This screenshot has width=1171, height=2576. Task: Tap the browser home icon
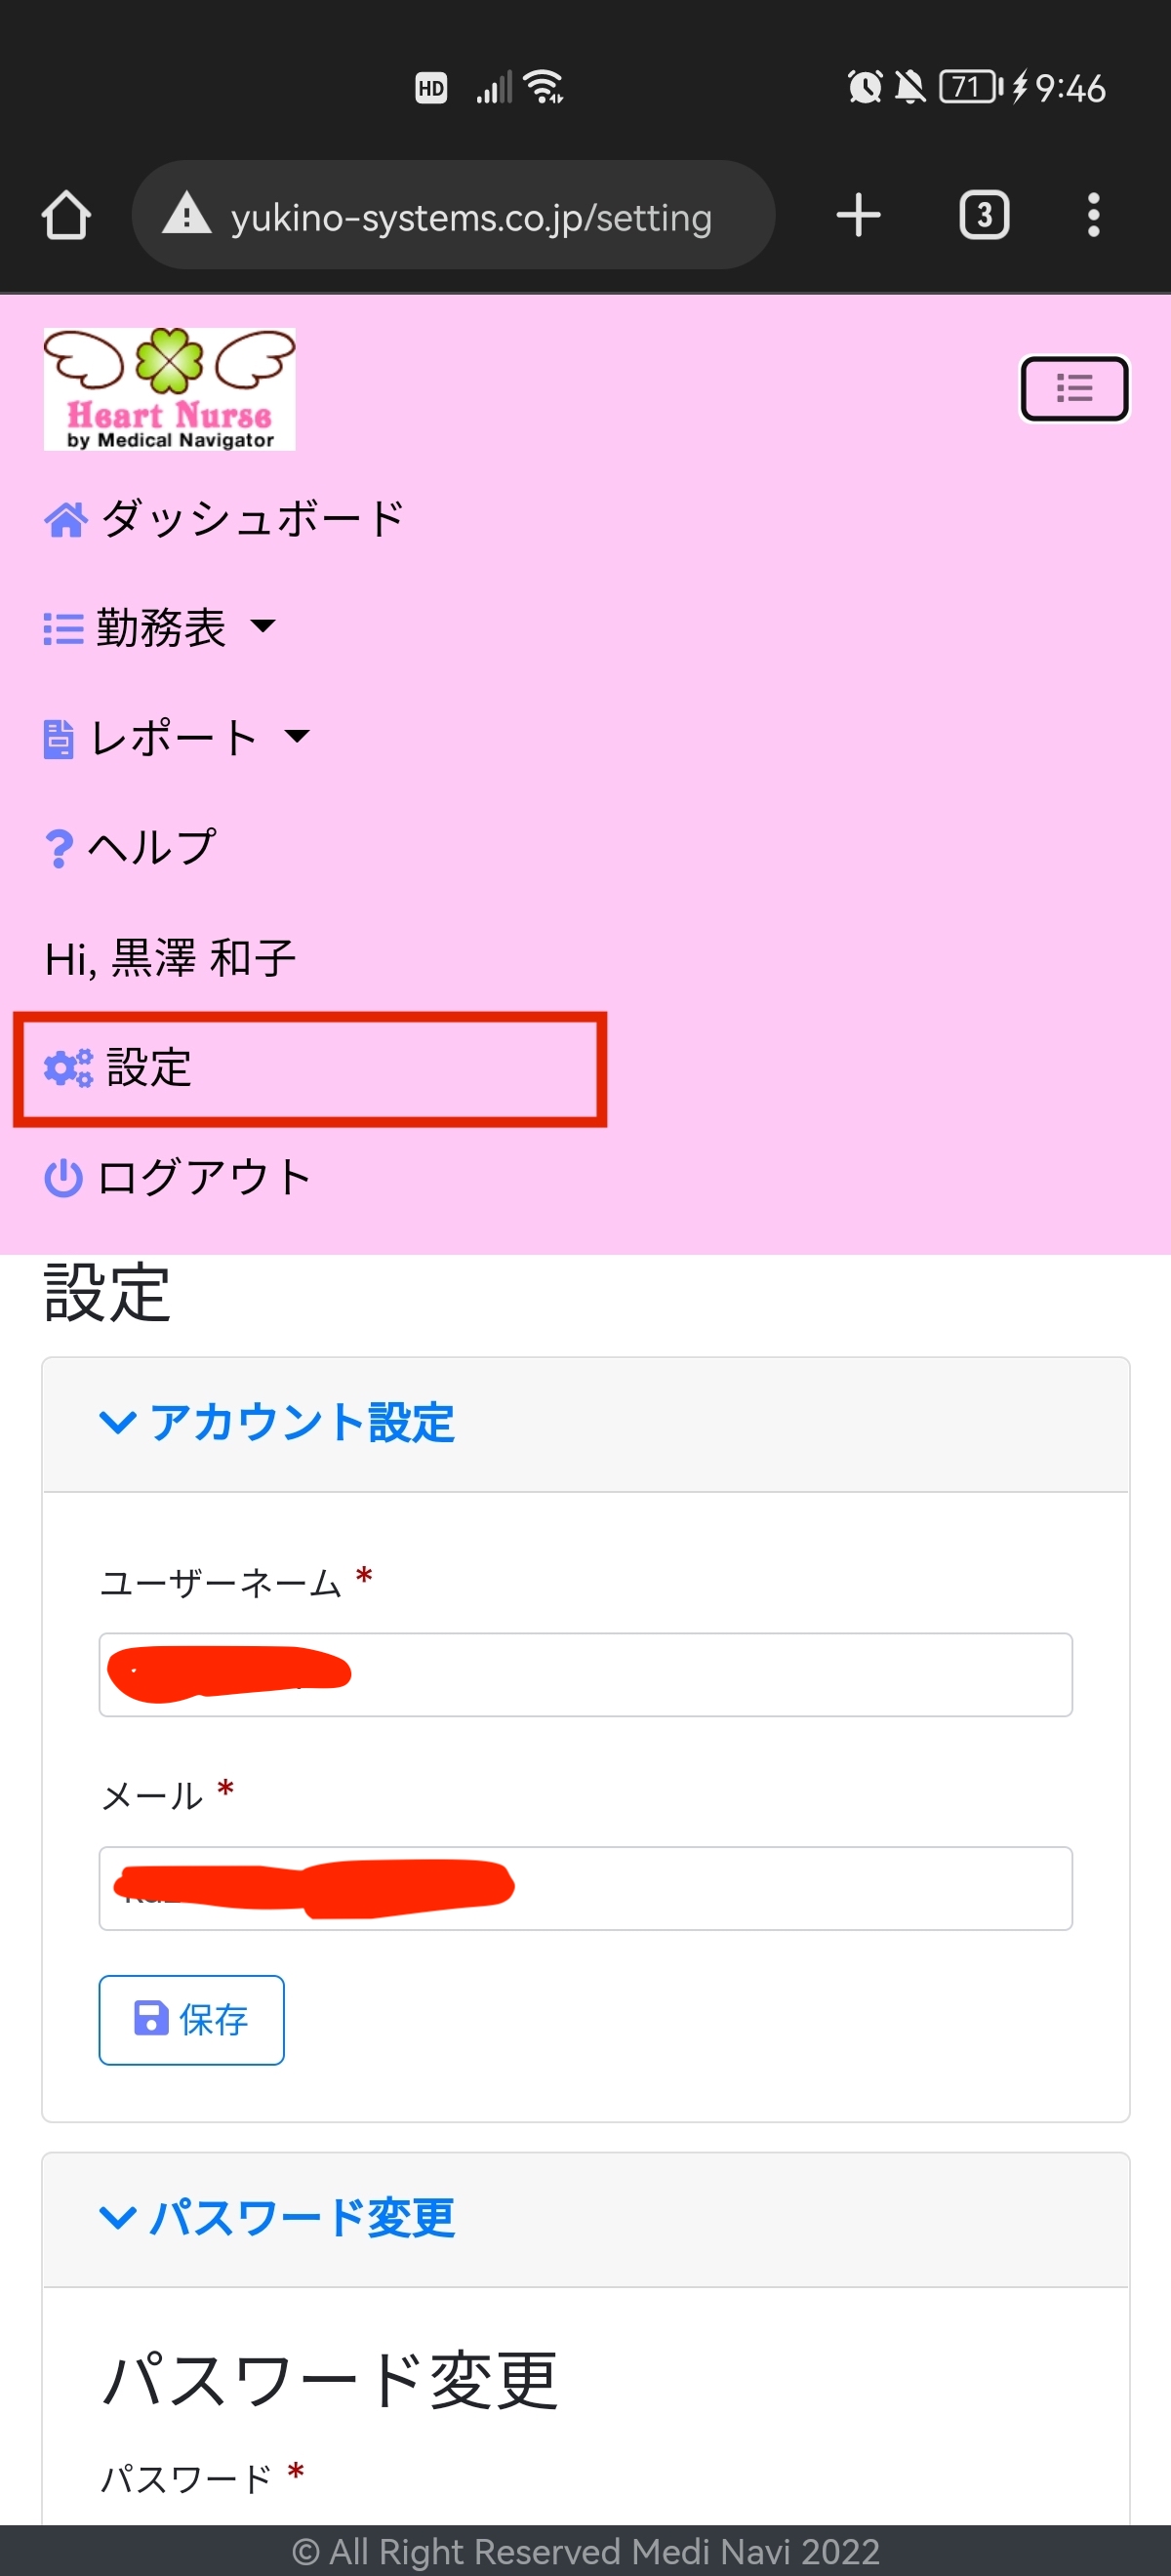(x=66, y=215)
